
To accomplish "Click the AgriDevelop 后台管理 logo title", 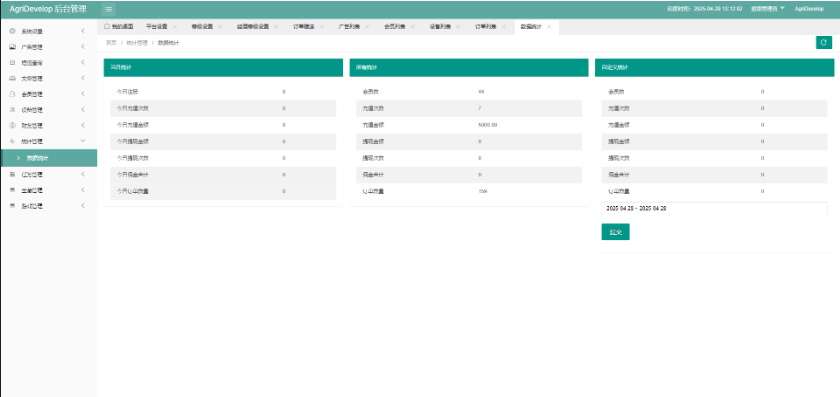I will click(48, 9).
